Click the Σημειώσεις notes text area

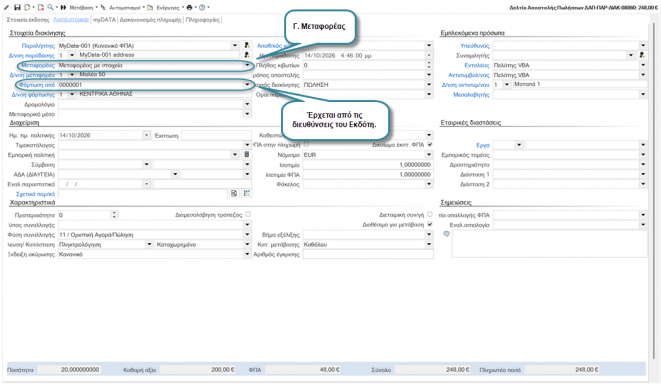click(x=549, y=244)
